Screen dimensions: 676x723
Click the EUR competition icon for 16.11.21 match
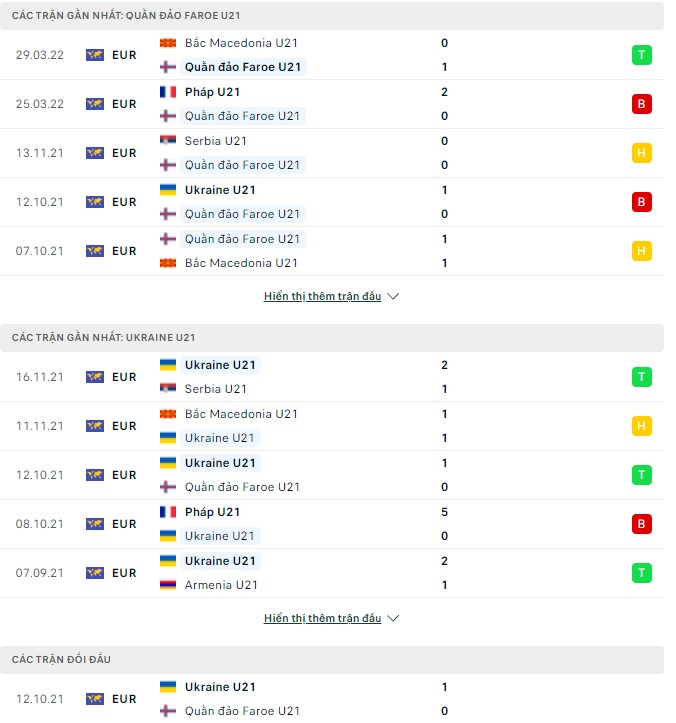click(95, 377)
